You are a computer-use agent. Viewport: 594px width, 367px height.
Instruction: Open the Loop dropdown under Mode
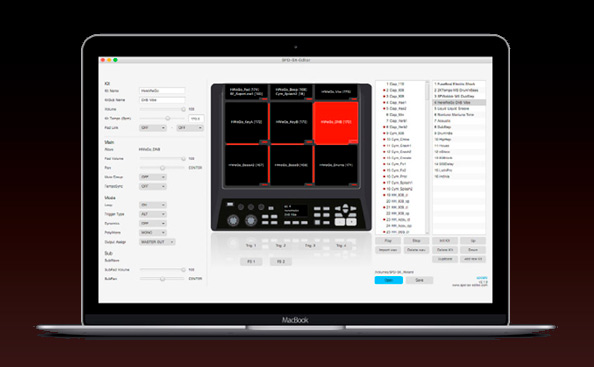[153, 205]
